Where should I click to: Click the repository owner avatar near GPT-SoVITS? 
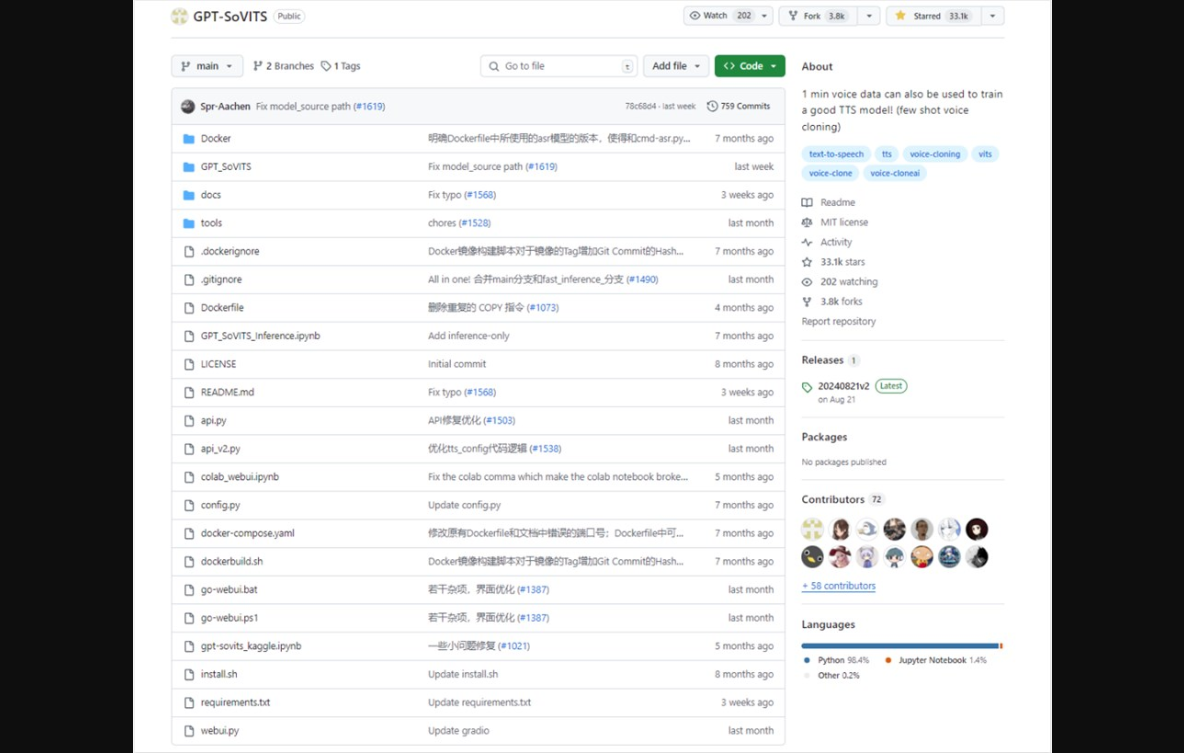click(x=179, y=16)
